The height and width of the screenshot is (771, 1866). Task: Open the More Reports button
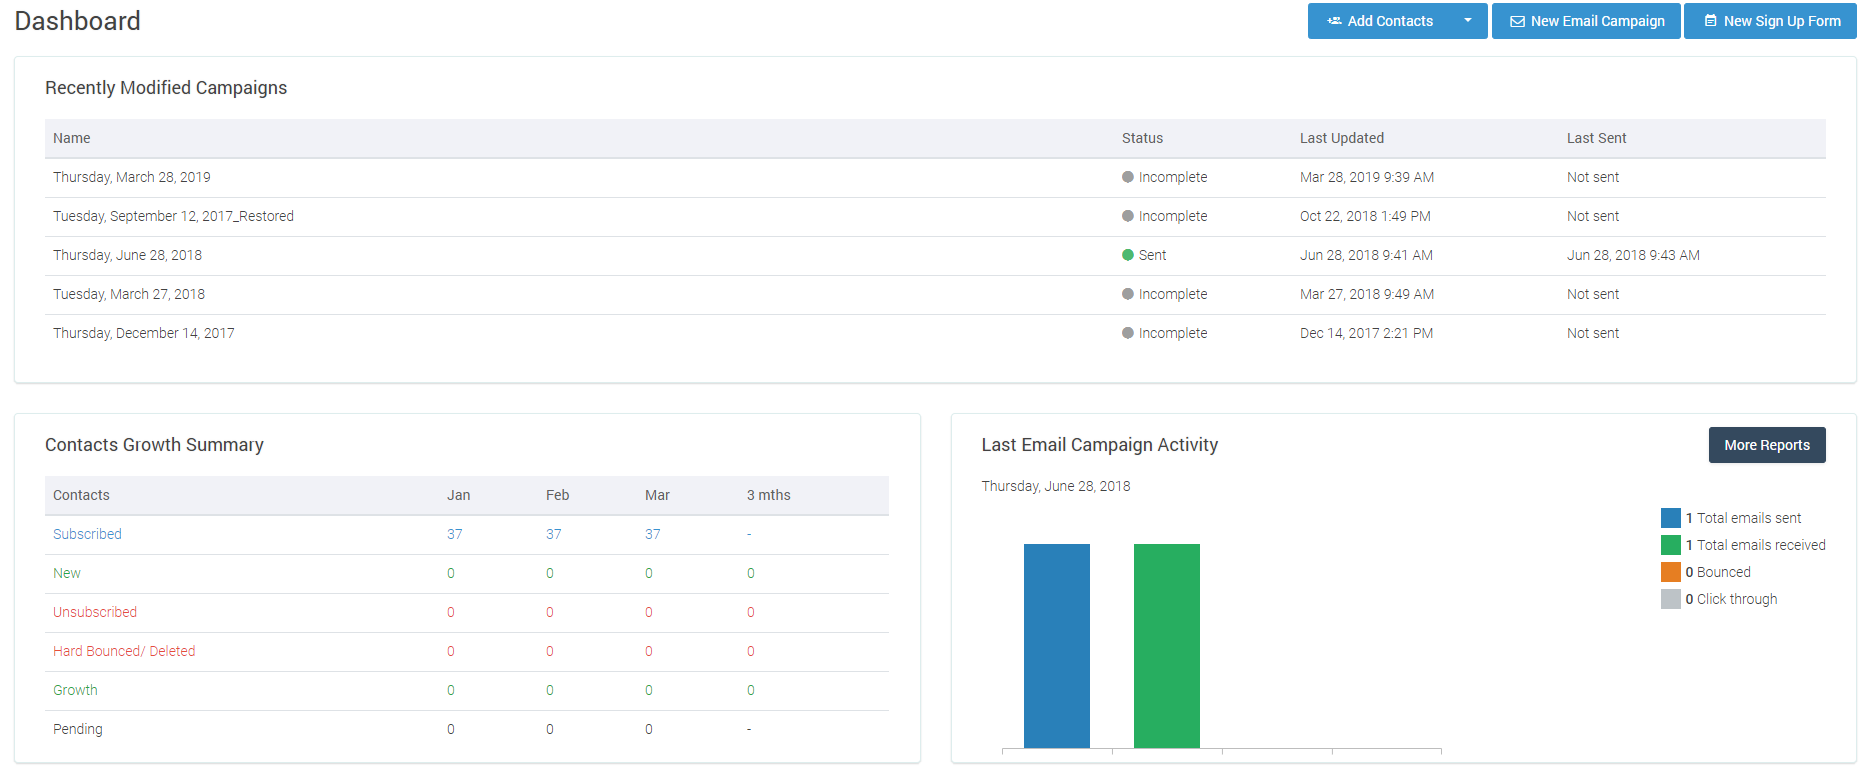click(1767, 445)
